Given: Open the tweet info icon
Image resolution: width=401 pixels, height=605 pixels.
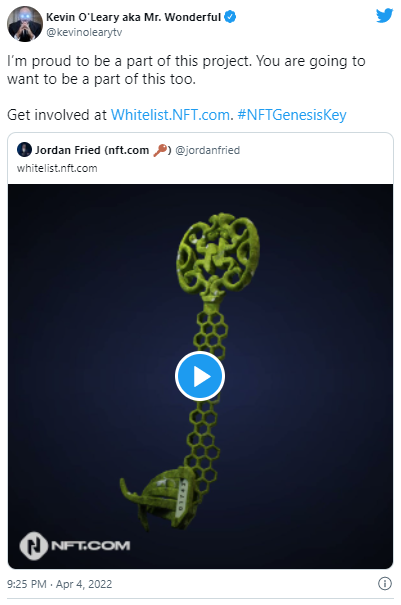Looking at the screenshot, I should click(384, 583).
